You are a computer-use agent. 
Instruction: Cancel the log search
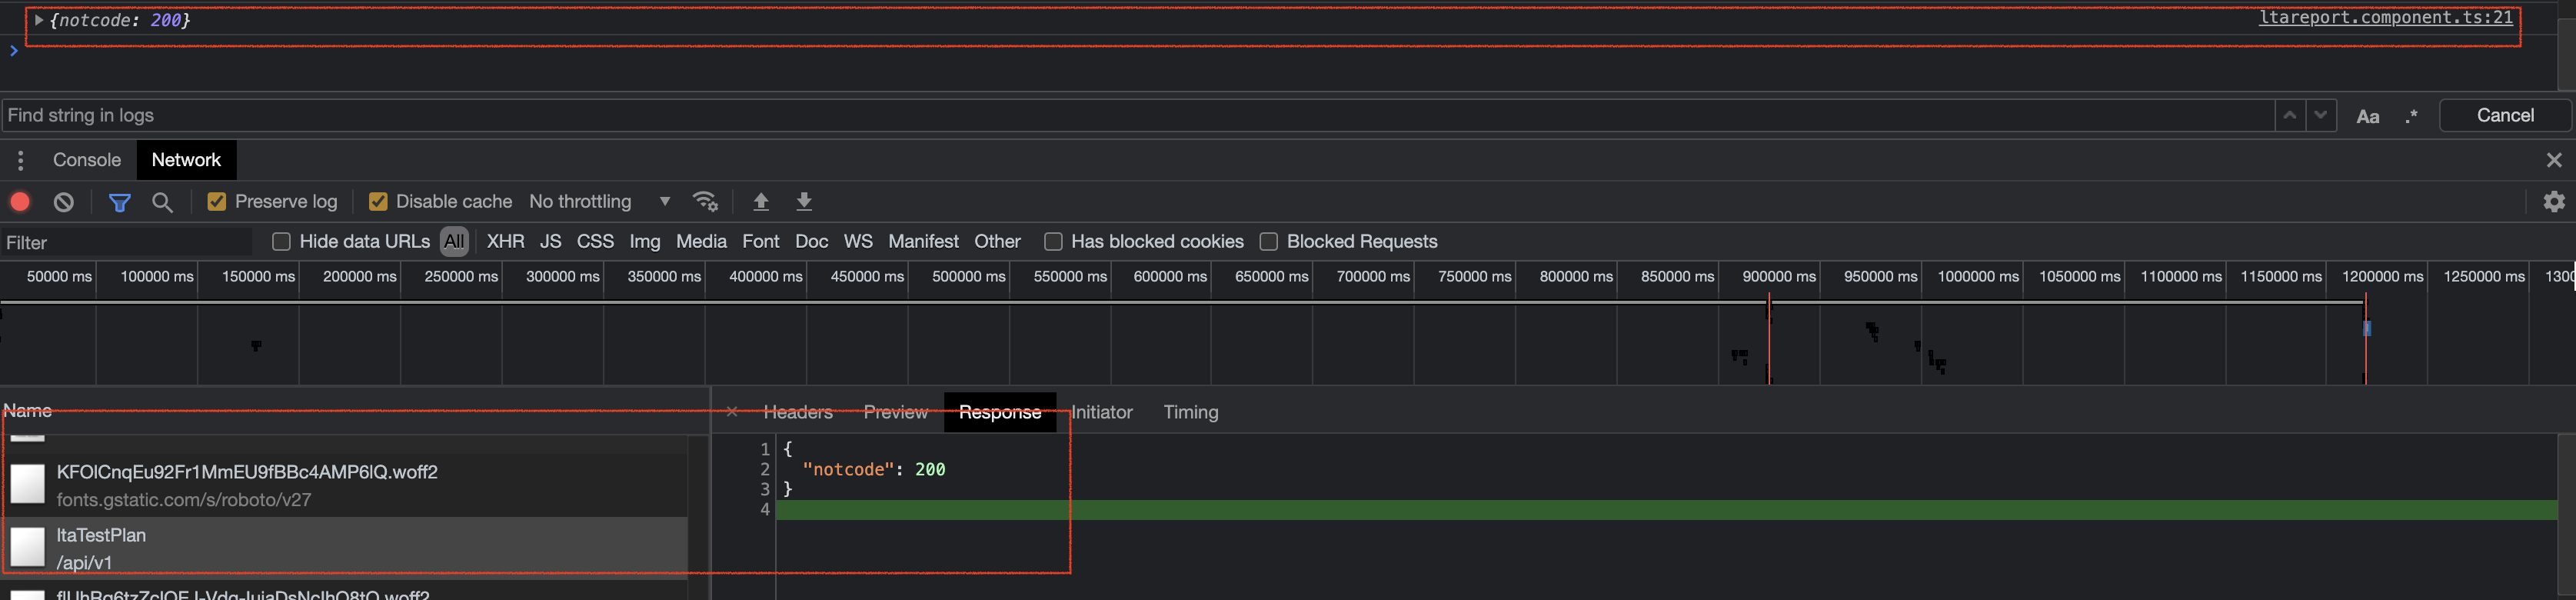pos(2505,115)
